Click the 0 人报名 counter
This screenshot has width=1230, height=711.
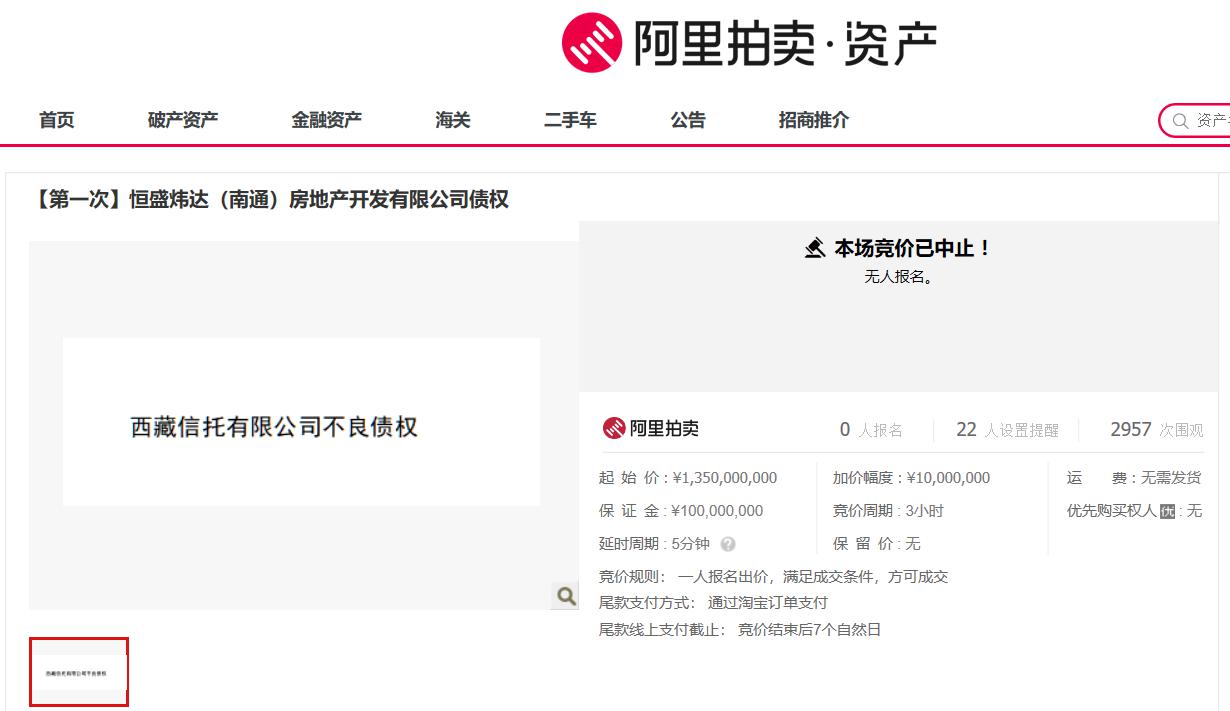coord(871,430)
